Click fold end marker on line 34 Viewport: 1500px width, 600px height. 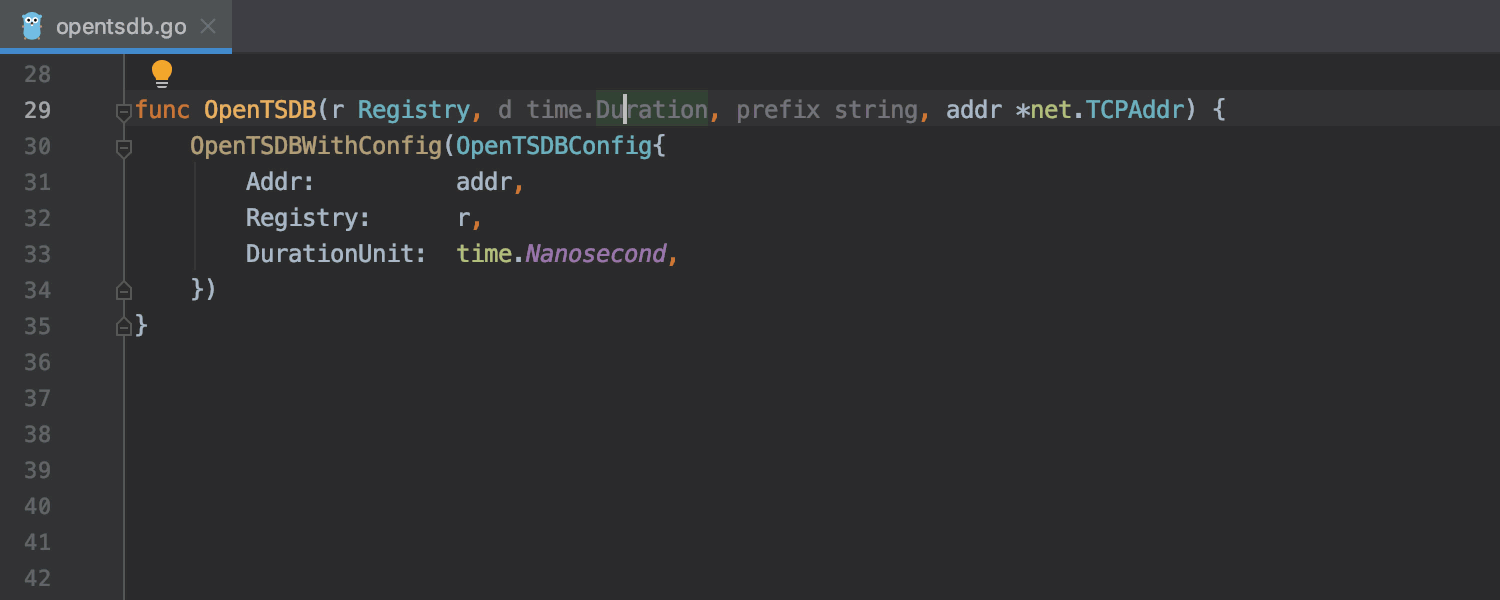click(124, 291)
